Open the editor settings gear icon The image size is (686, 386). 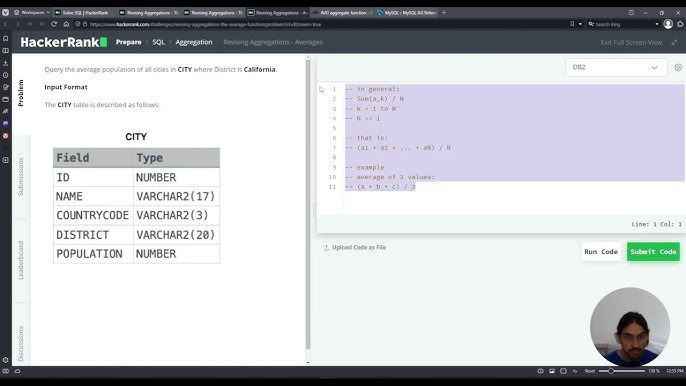678,67
